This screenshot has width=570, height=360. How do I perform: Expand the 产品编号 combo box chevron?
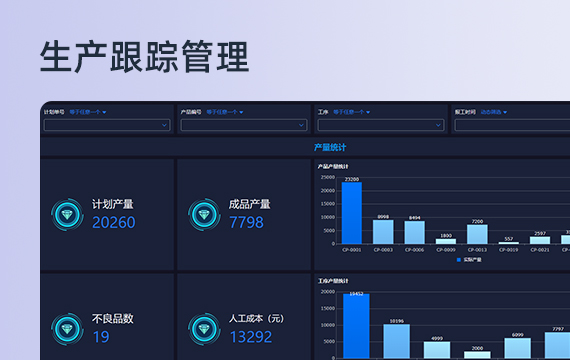301,125
